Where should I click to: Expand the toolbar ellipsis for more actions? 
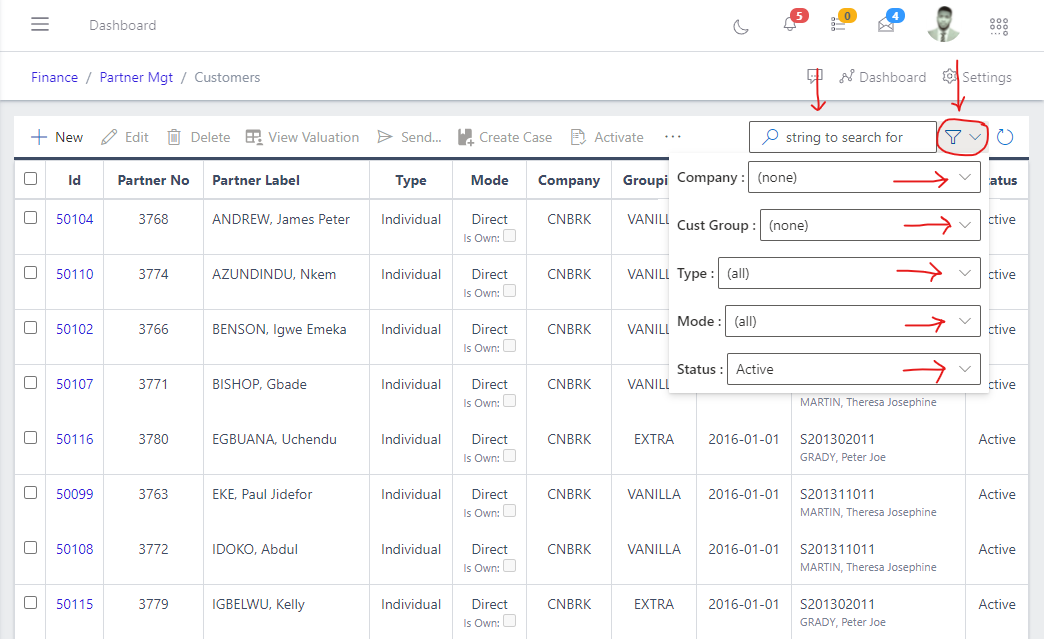click(672, 136)
